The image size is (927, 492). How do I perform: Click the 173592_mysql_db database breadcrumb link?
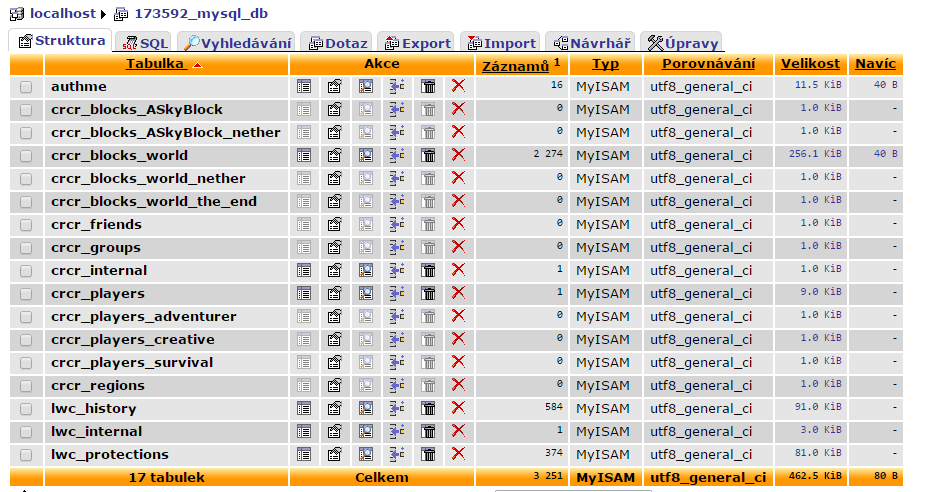(192, 14)
